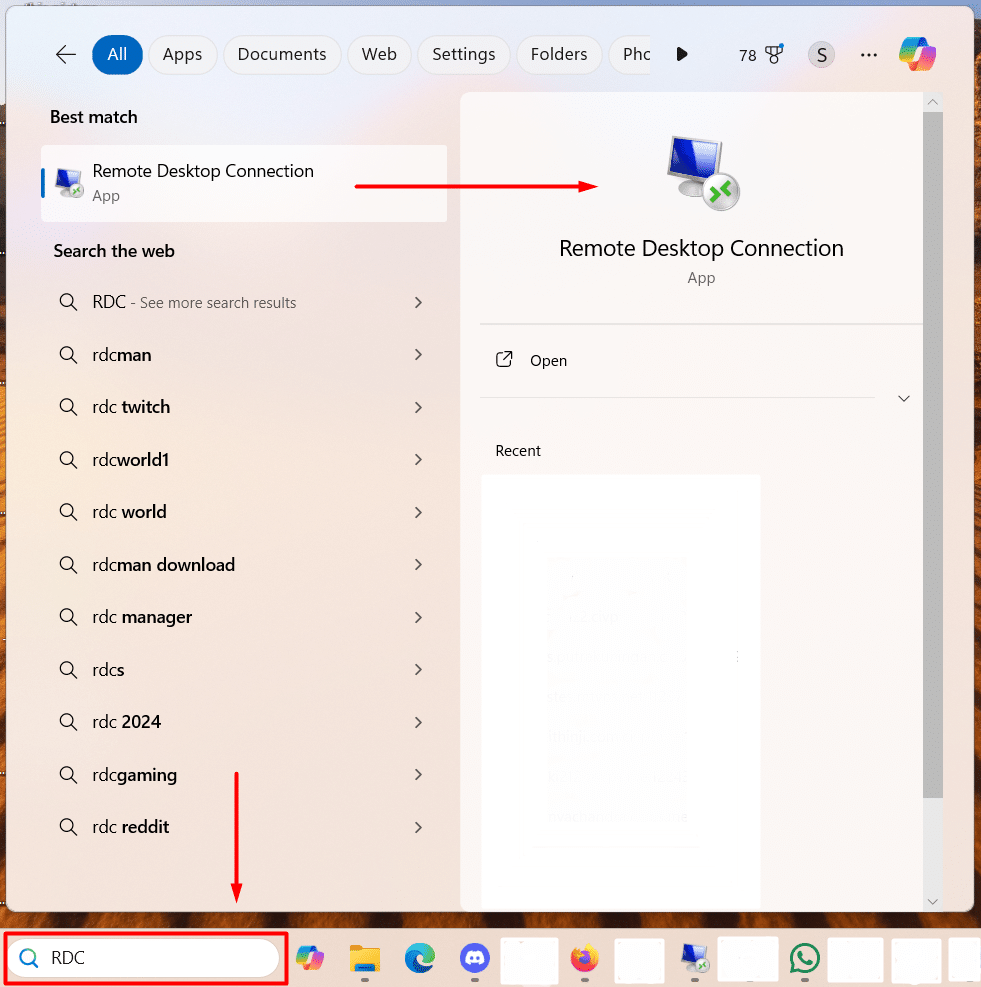Select the rdc 2024 suggestion
This screenshot has height=987, width=981.
(244, 722)
